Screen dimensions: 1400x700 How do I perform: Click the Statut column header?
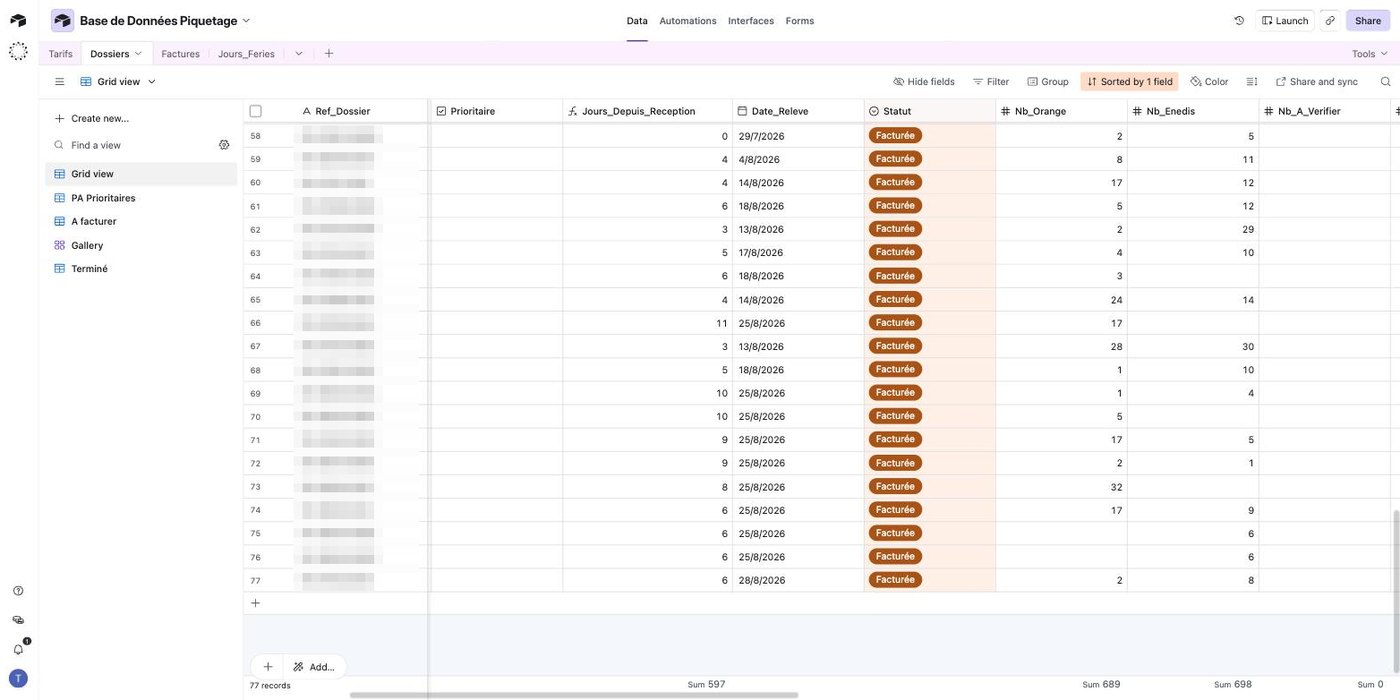pyautogui.click(x=930, y=111)
